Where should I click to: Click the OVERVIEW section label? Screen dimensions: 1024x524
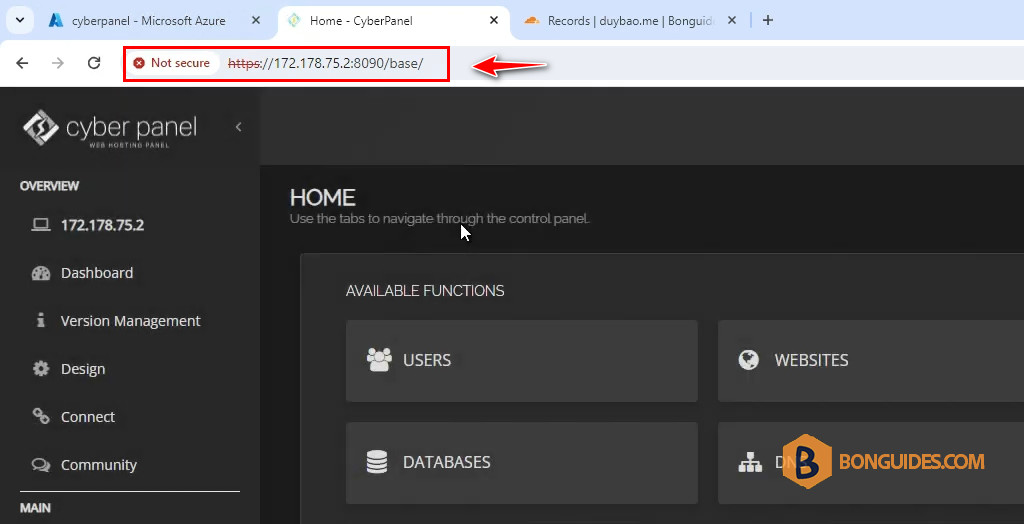point(50,186)
